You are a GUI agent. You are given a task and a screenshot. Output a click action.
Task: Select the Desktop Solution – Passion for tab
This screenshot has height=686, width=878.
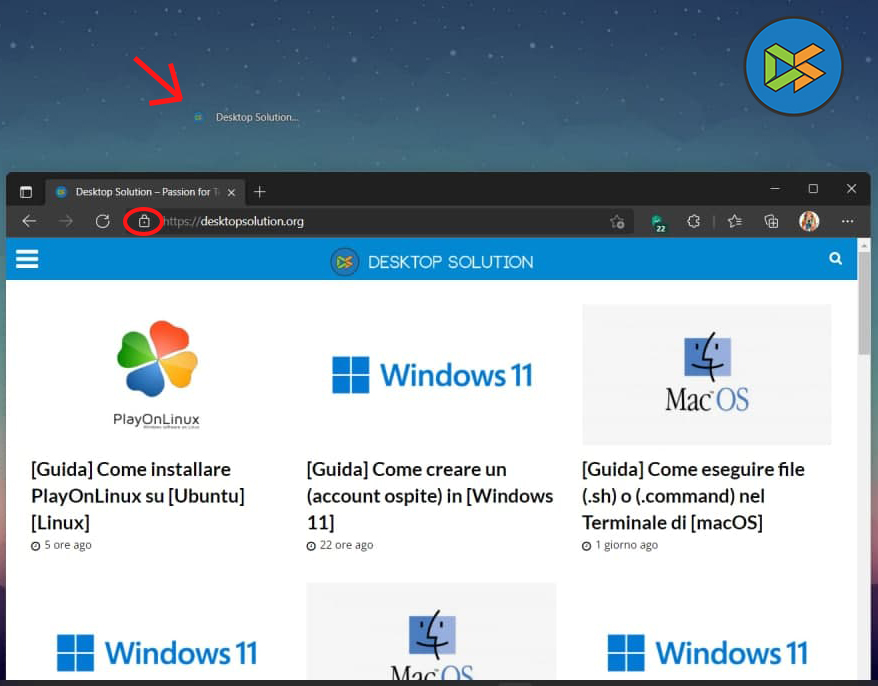click(x=144, y=192)
